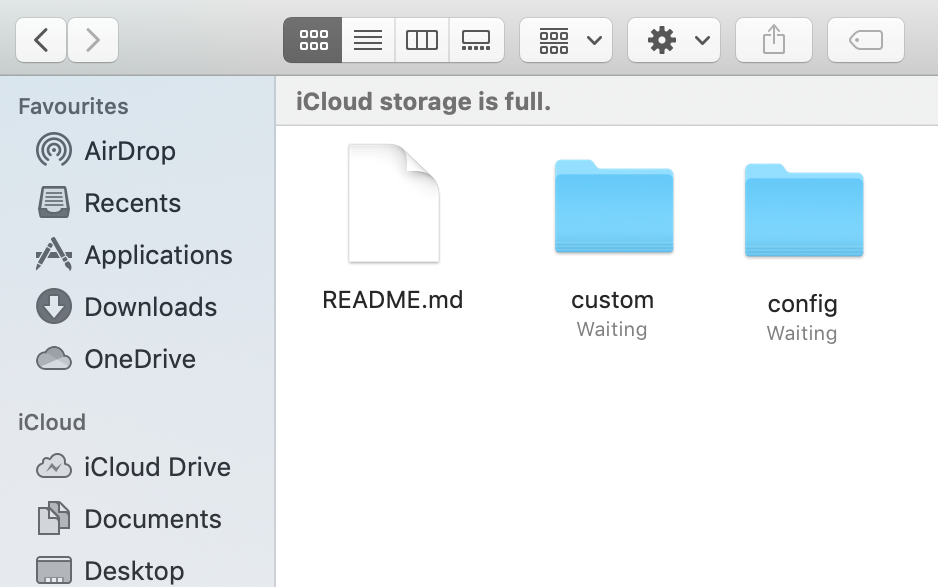938x587 pixels.
Task: Click the Back navigation arrow
Action: tap(42, 40)
